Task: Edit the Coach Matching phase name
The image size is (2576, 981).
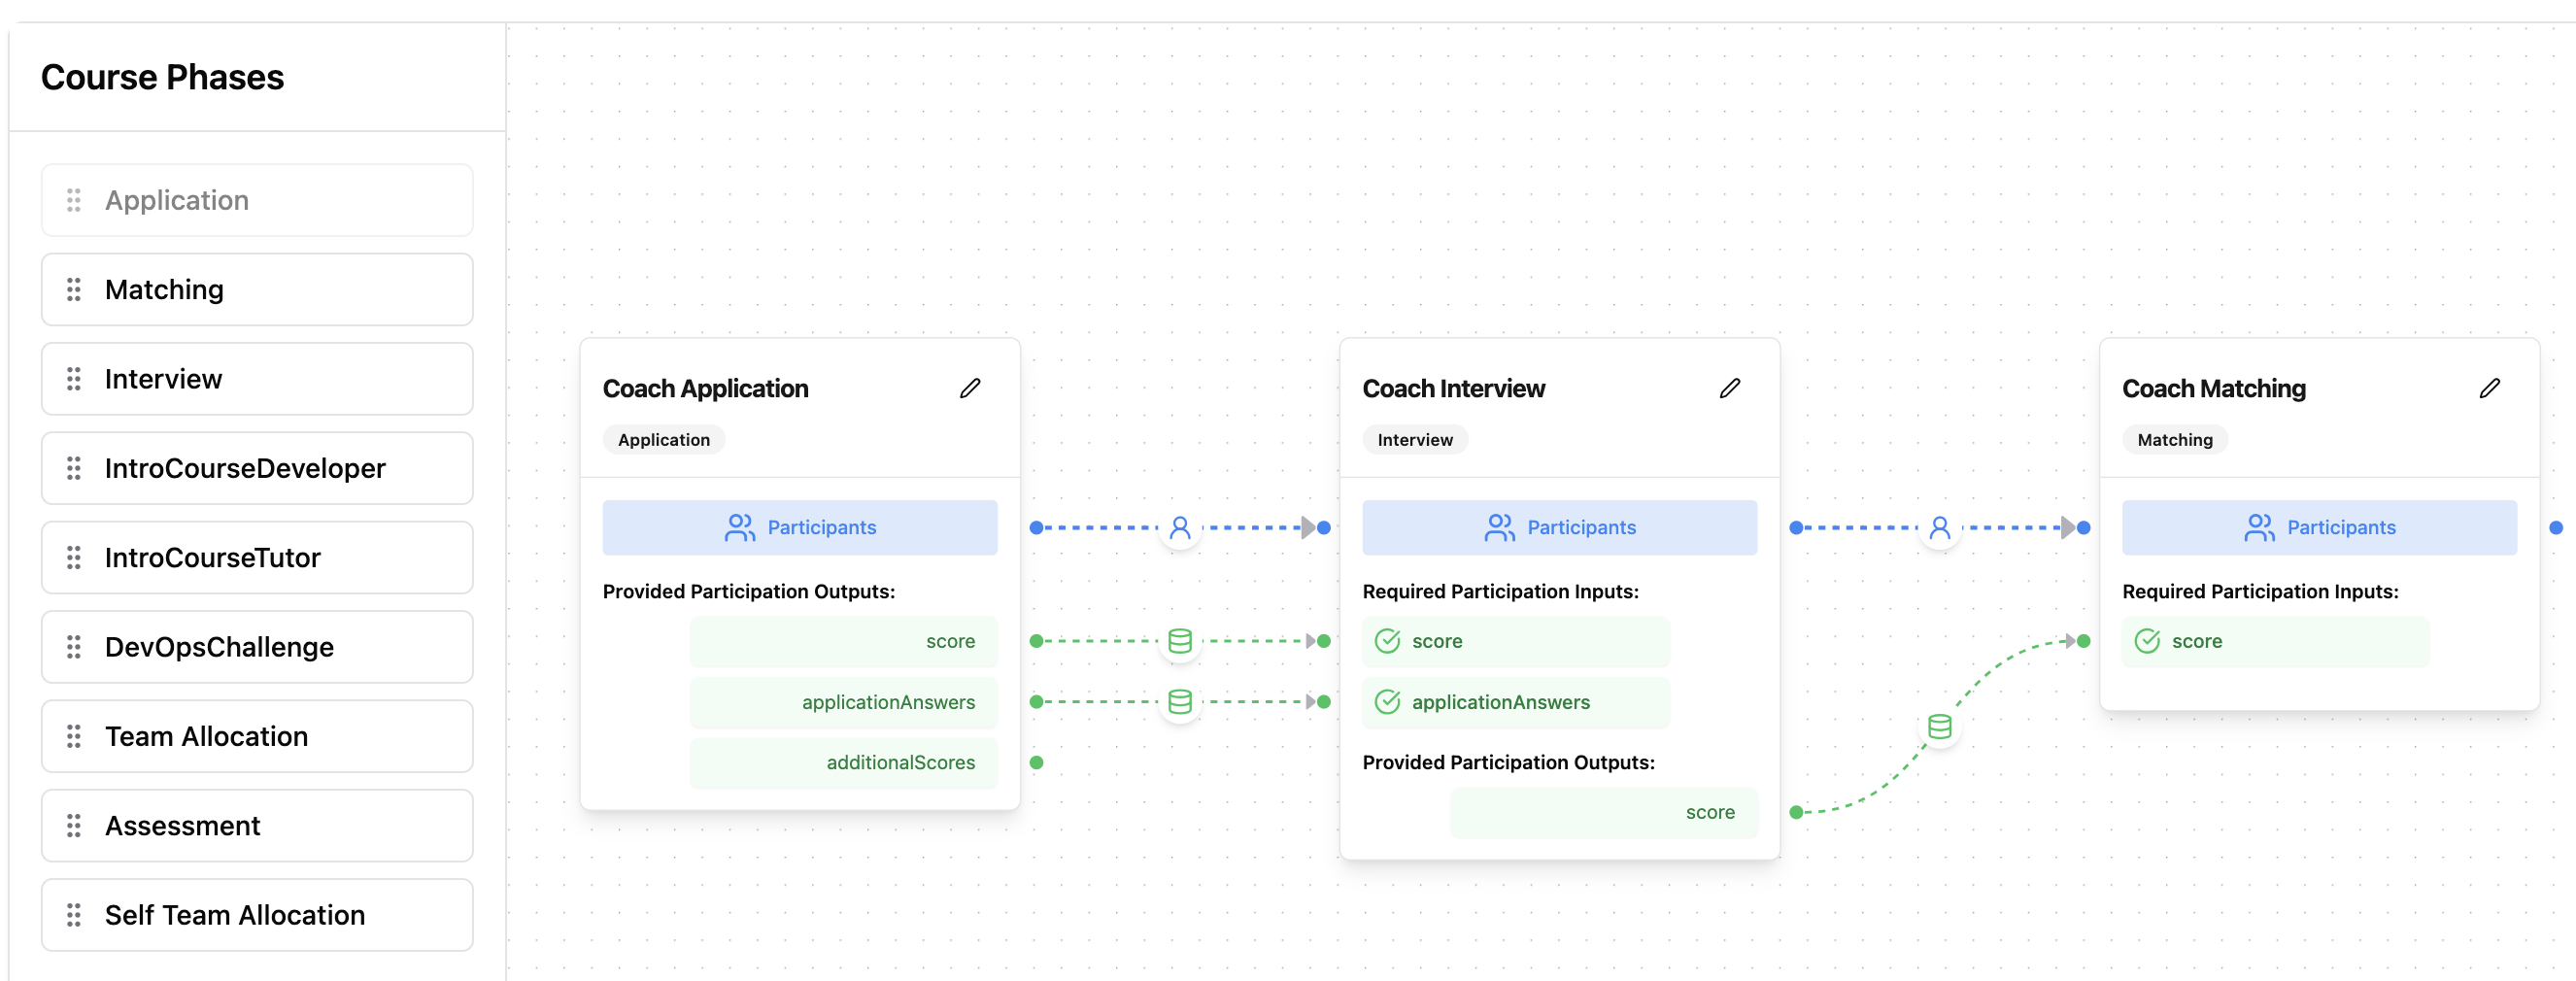Action: pyautogui.click(x=2489, y=388)
